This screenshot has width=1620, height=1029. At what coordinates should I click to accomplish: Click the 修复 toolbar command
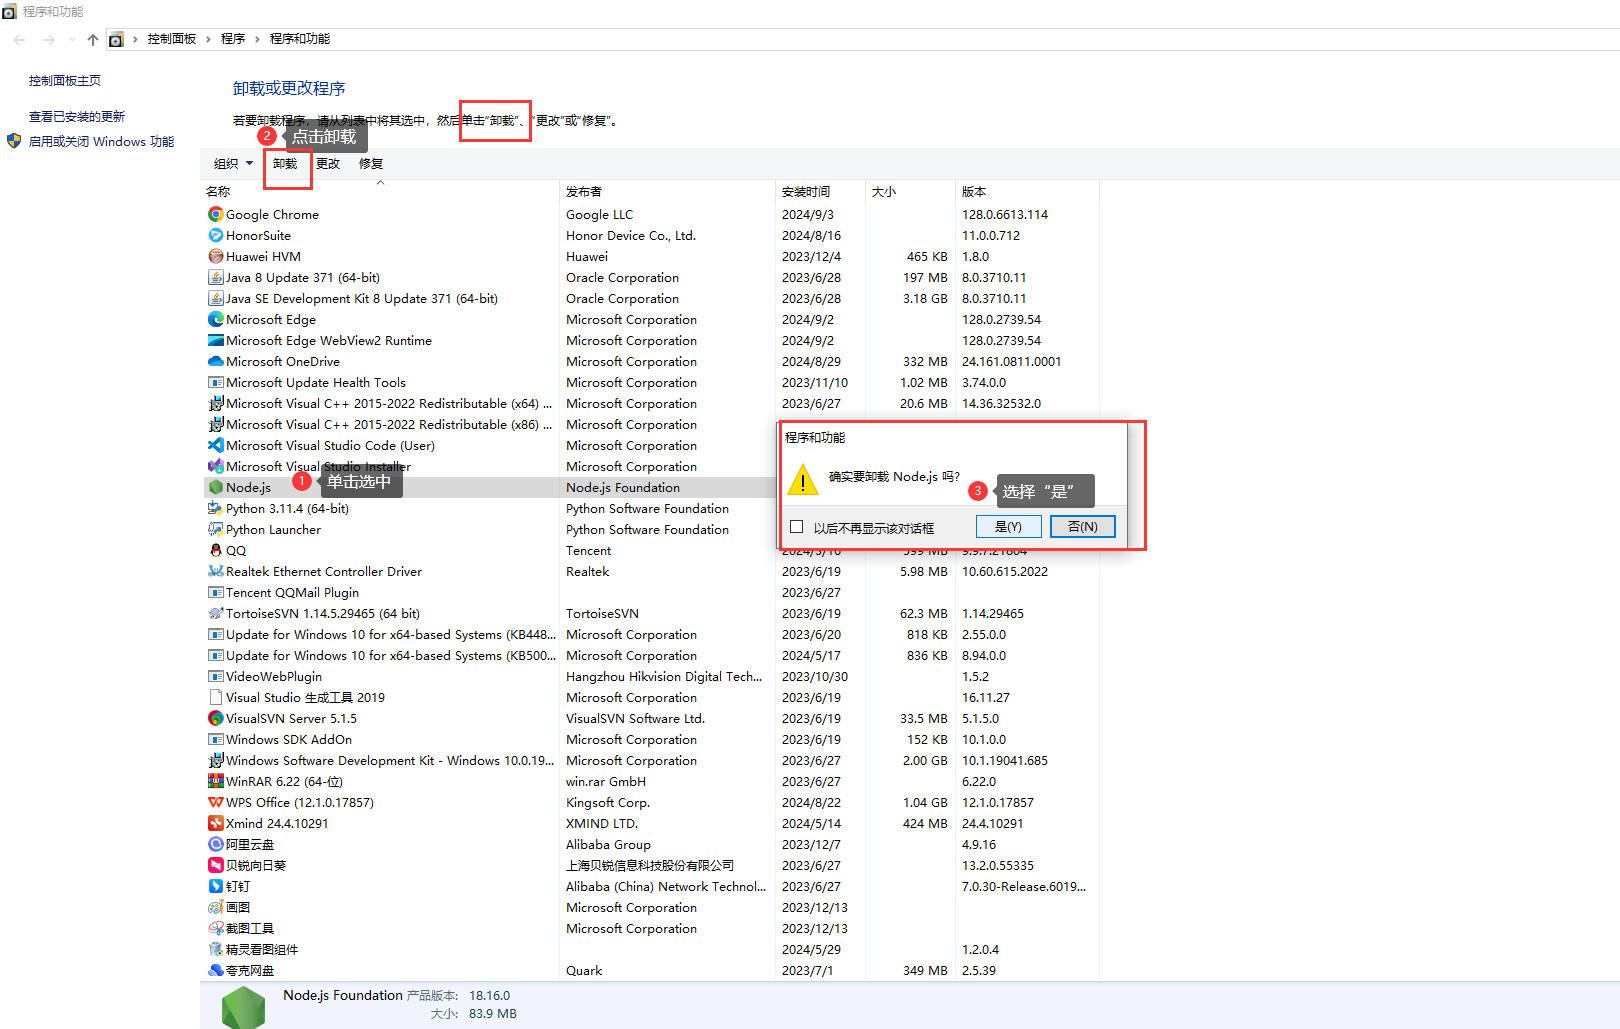click(371, 163)
